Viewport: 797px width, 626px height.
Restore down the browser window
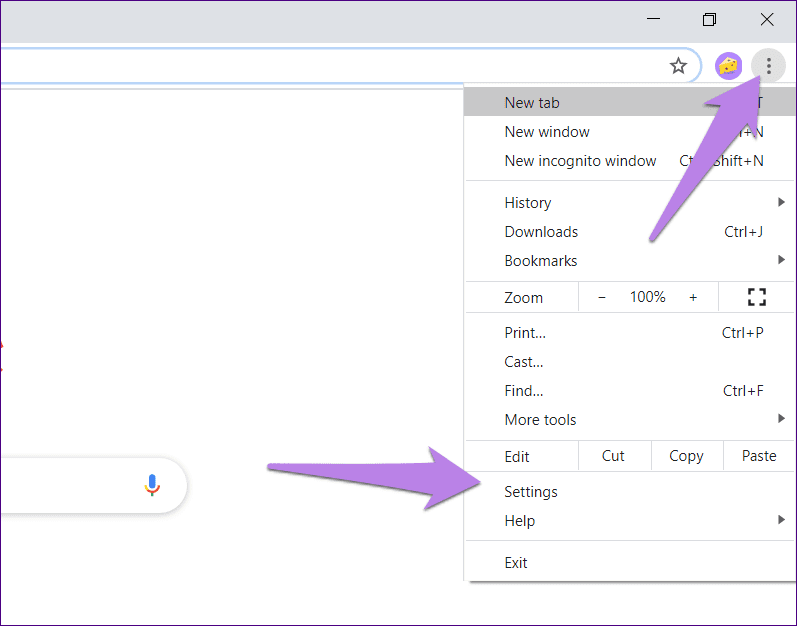pos(709,20)
